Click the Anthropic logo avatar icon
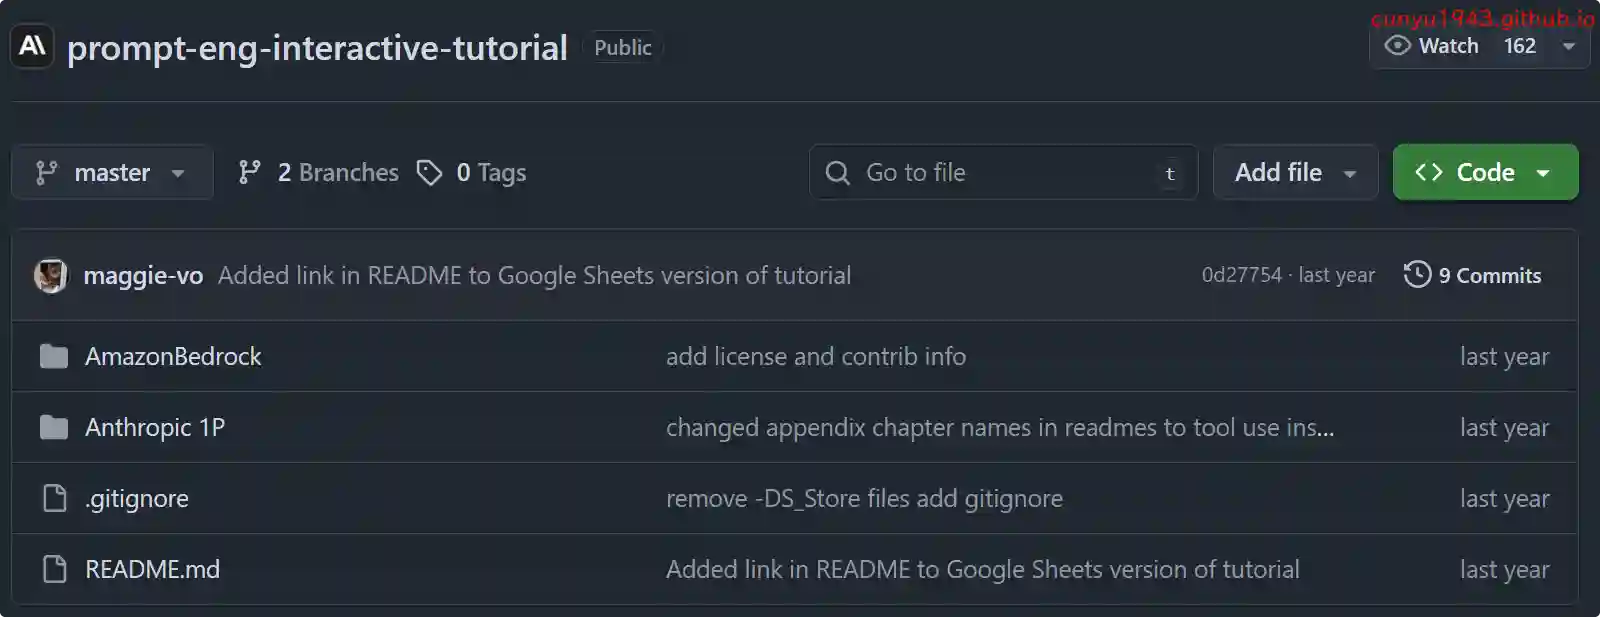The height and width of the screenshot is (617, 1600). (32, 46)
